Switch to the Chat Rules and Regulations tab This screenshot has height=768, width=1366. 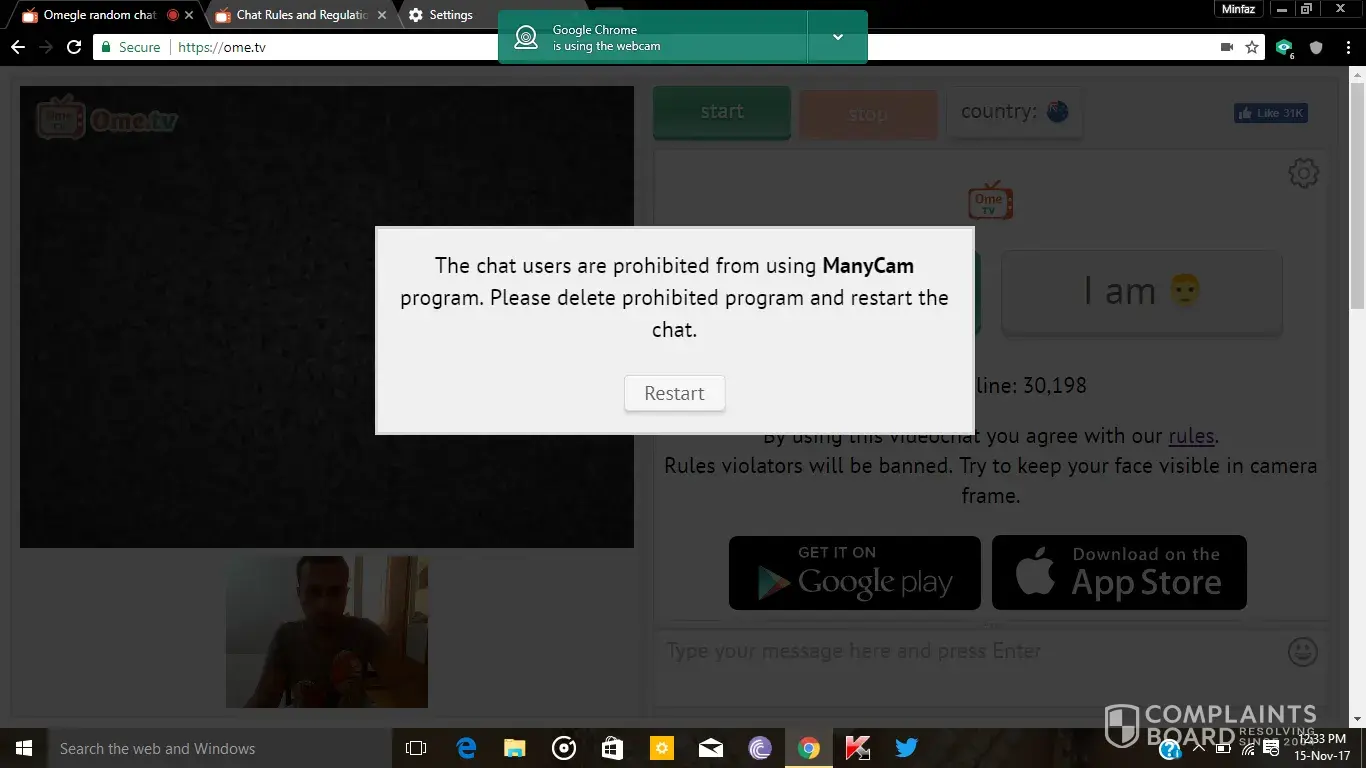click(303, 15)
